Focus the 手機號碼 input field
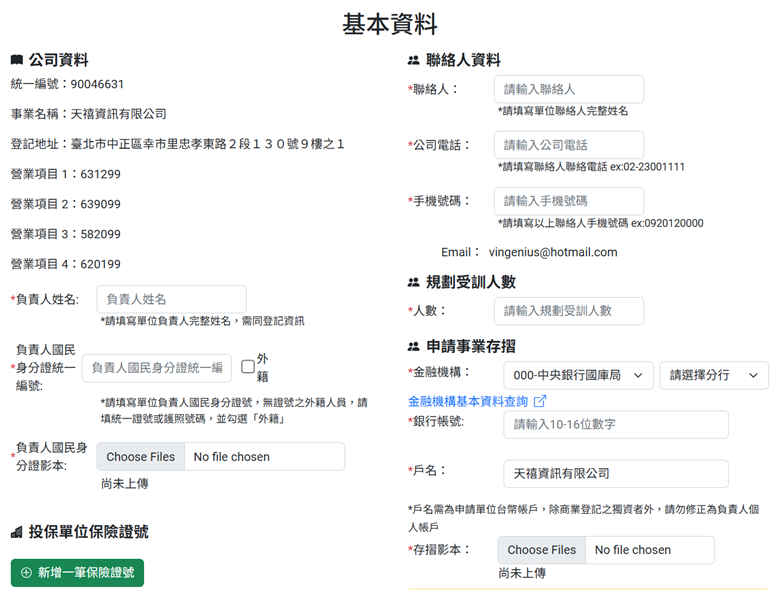 pos(568,201)
